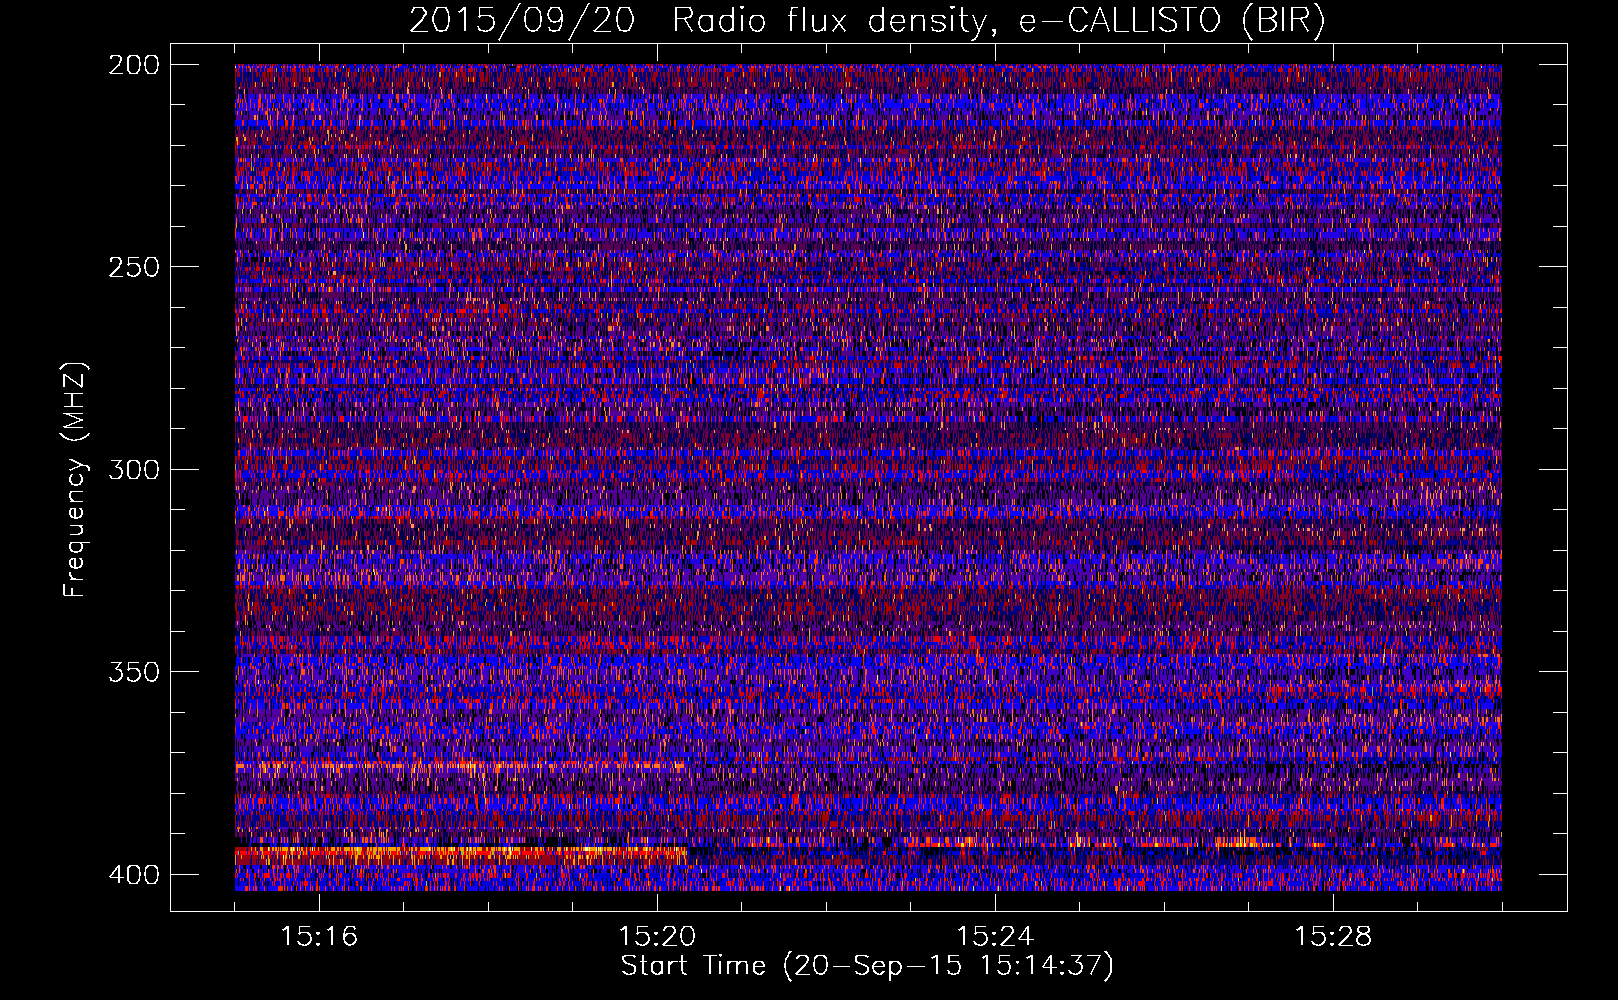Click the 350 frequency tick label

tap(133, 671)
